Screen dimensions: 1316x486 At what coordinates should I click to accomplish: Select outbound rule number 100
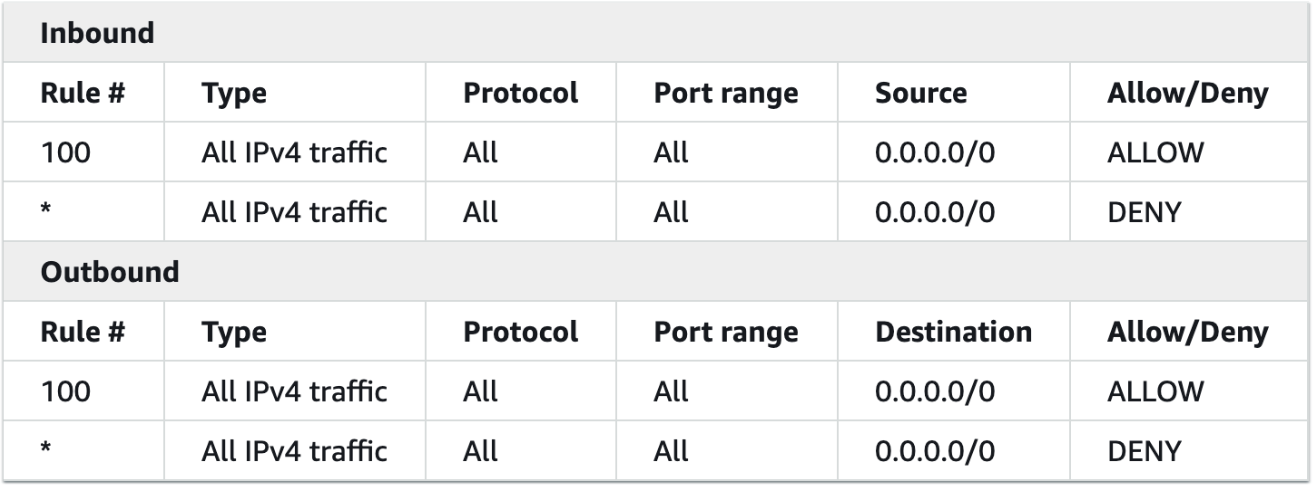click(65, 391)
